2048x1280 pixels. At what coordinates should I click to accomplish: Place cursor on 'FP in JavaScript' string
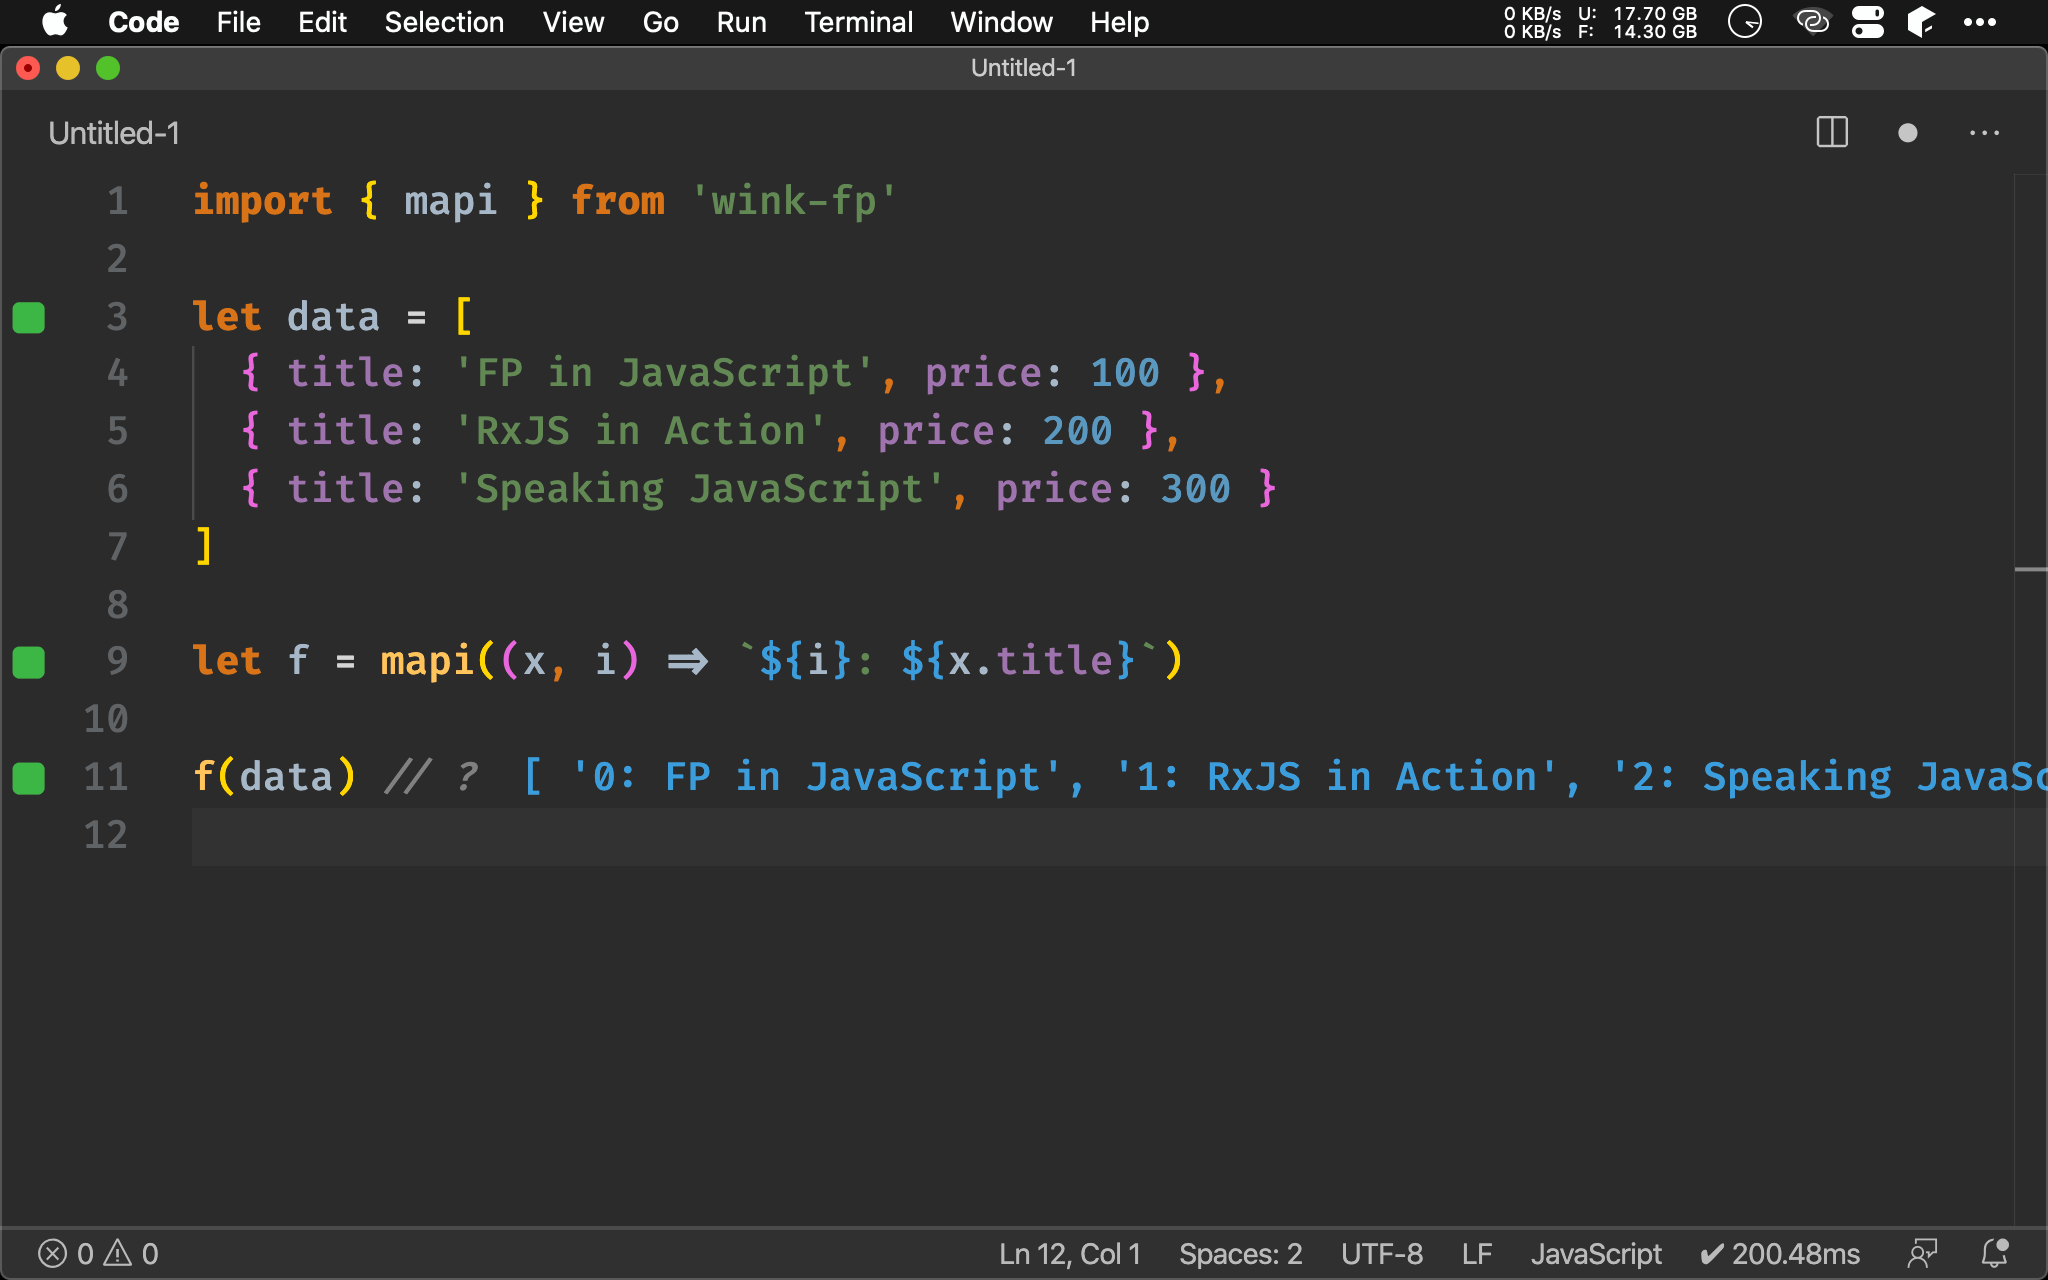pyautogui.click(x=664, y=373)
